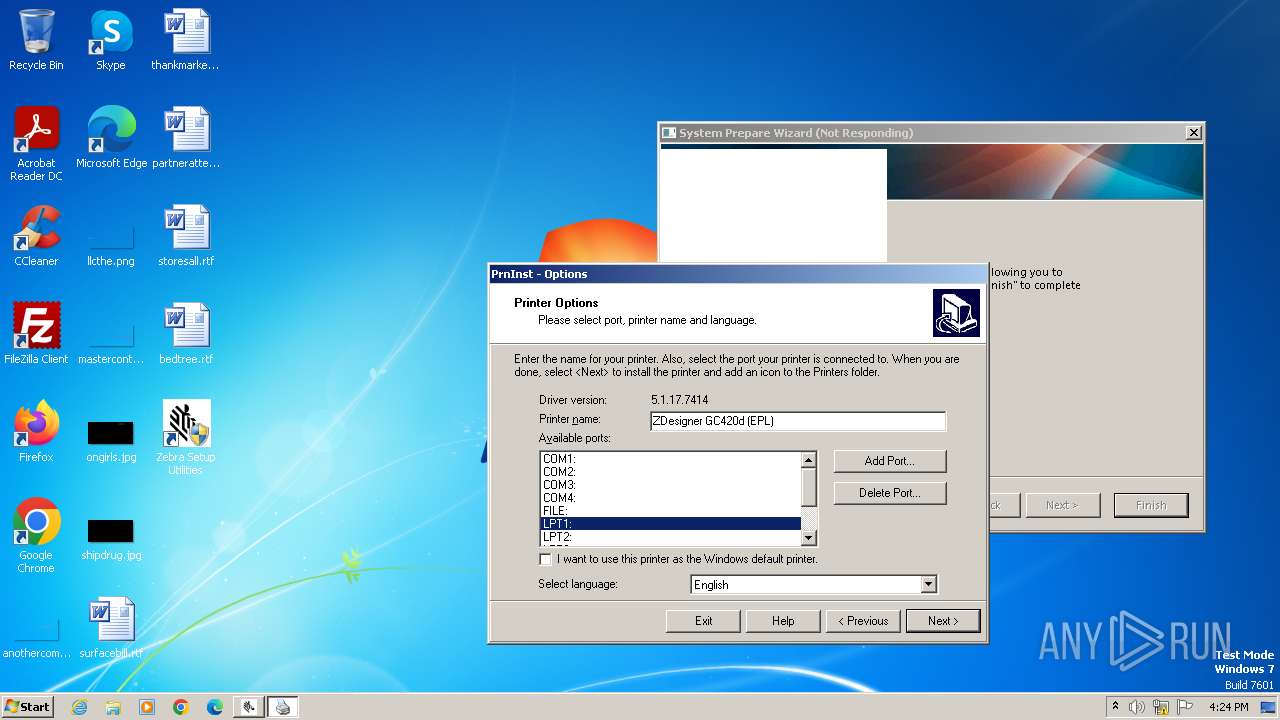Select the partneratte... document icon

[185, 138]
